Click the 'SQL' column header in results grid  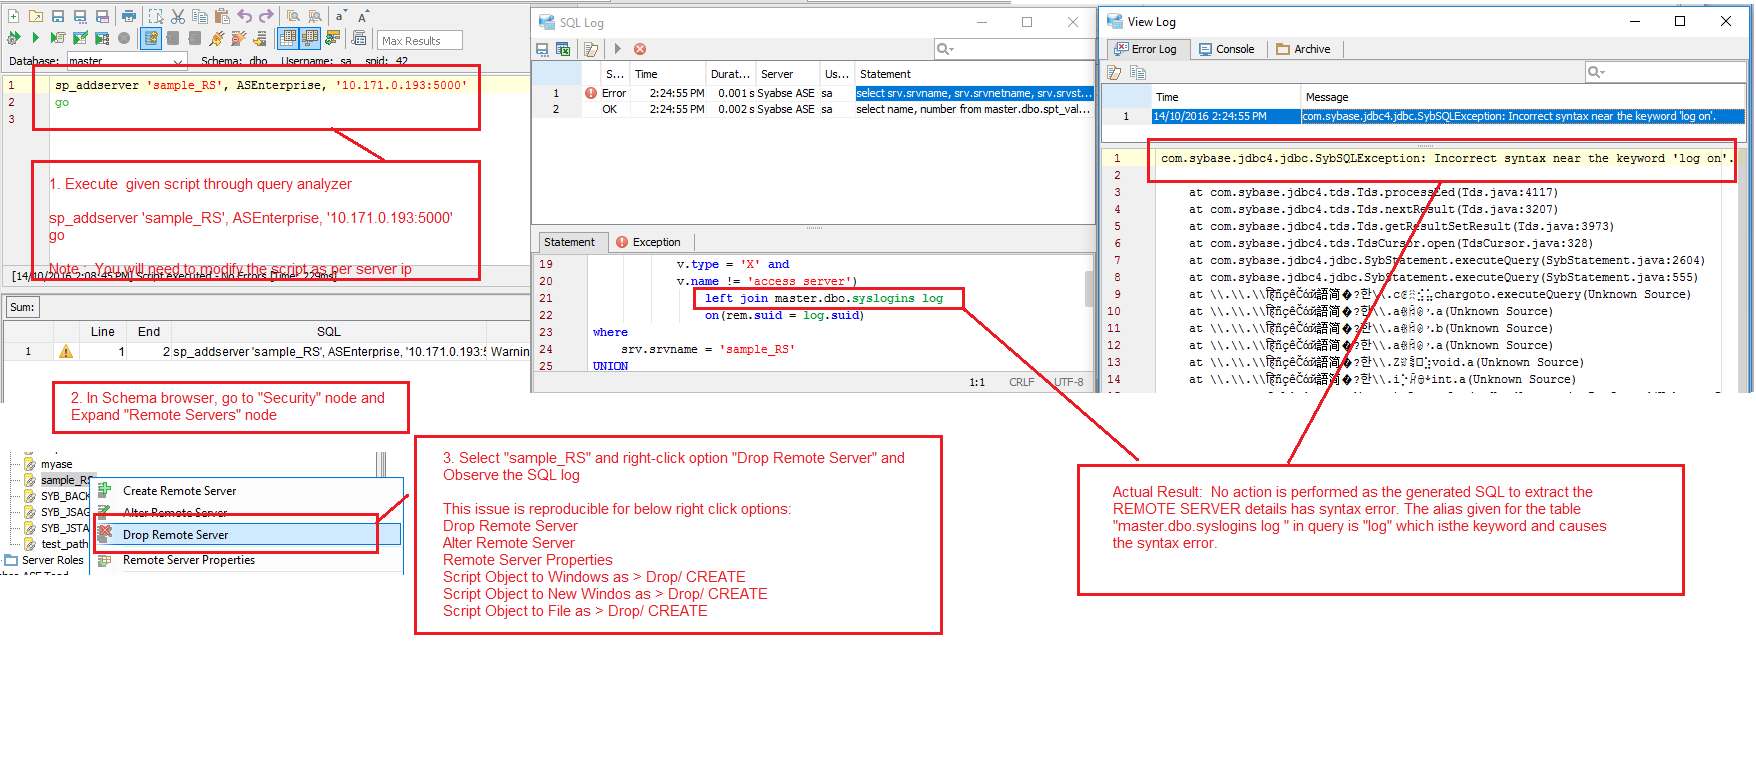point(329,332)
